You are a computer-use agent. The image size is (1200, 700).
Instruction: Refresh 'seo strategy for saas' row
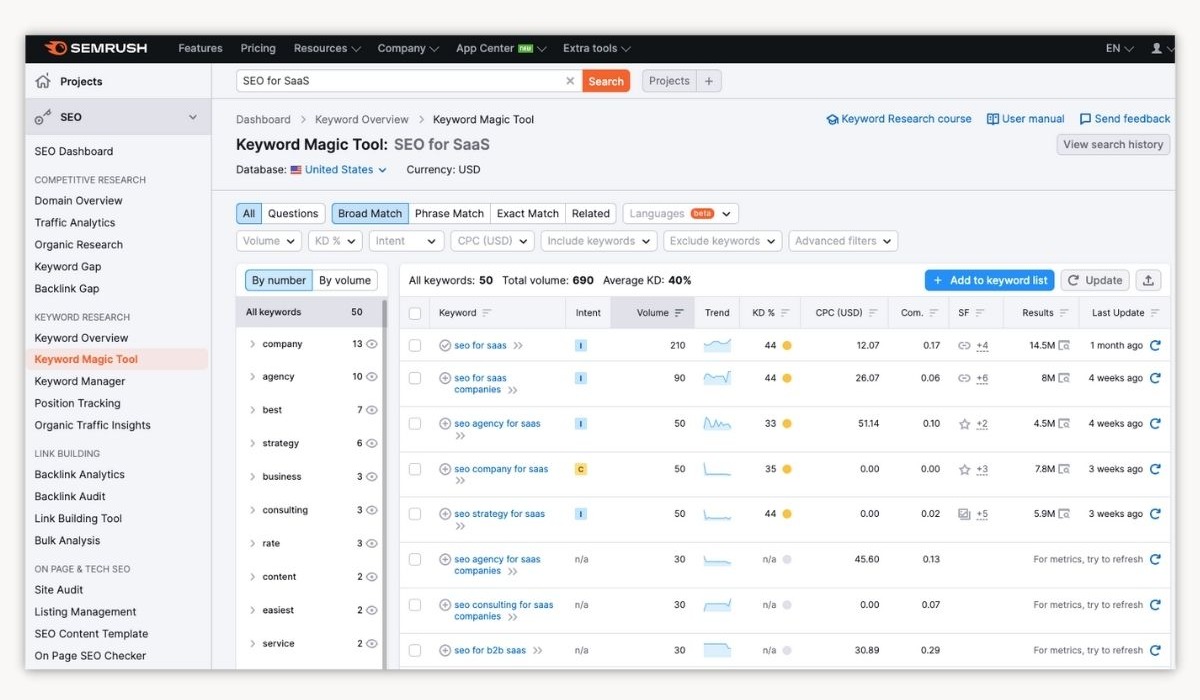(1155, 514)
